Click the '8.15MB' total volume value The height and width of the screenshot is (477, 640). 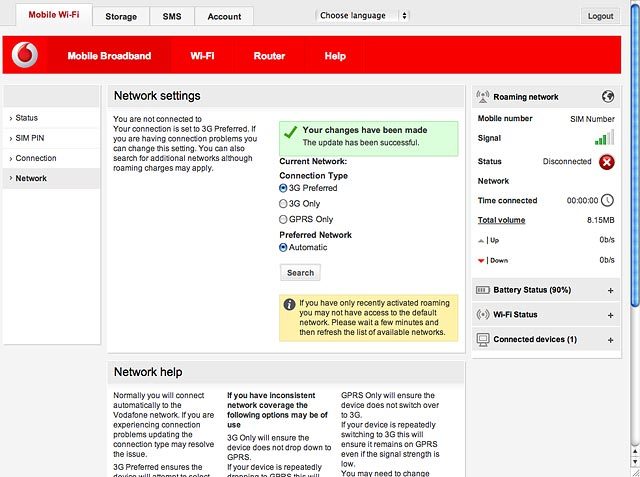click(x=600, y=220)
